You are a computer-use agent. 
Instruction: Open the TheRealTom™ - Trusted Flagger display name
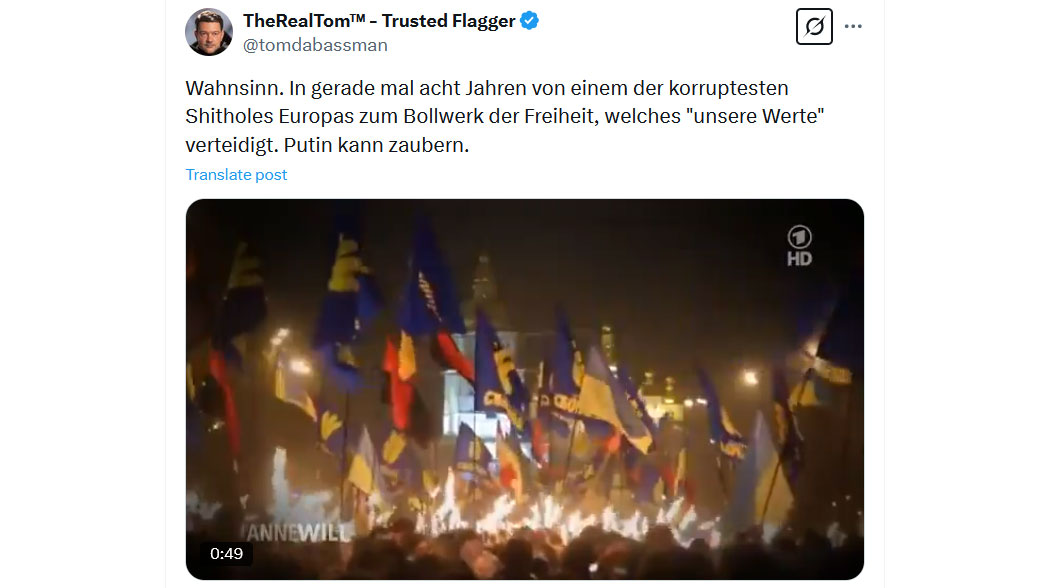(x=379, y=21)
